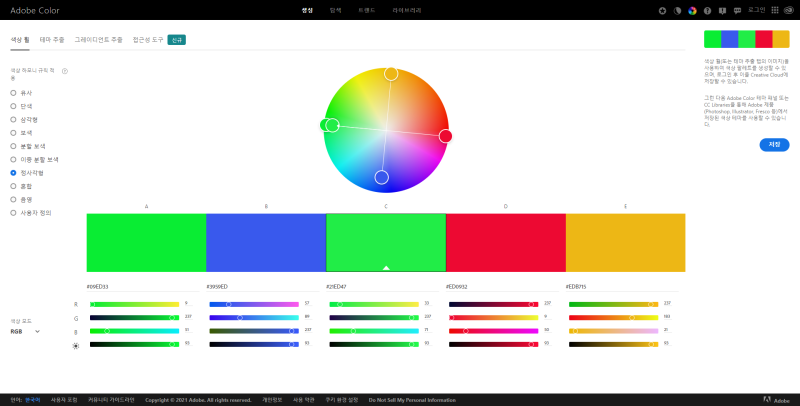Open the dark mode moon icon in header
The height and width of the screenshot is (406, 800).
[x=677, y=10]
